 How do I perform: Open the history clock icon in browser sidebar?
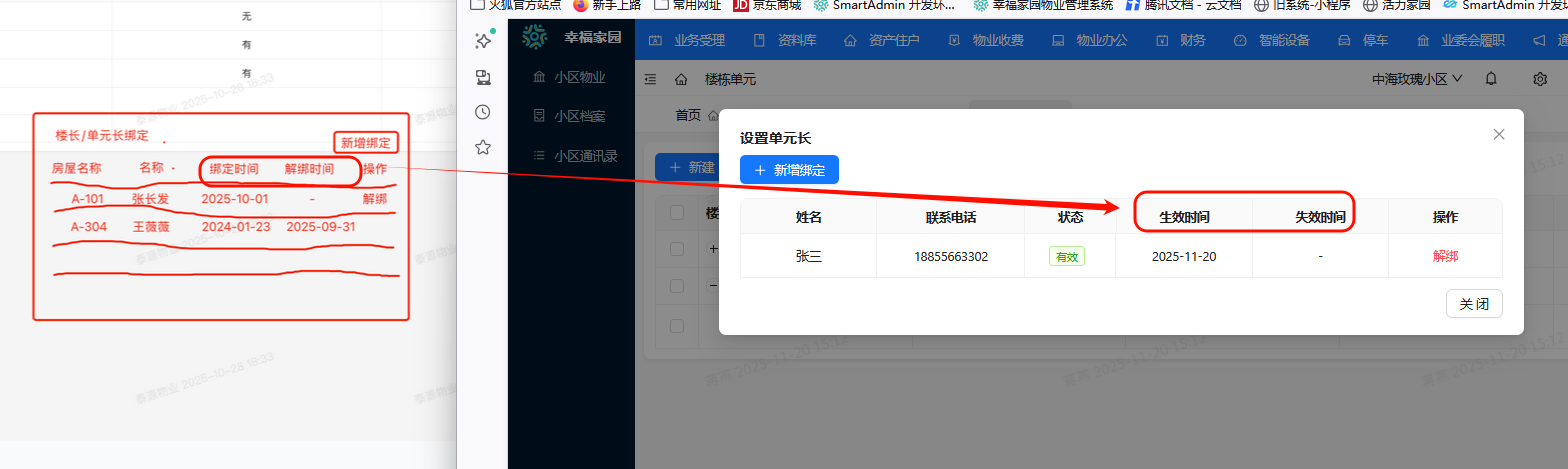click(483, 112)
